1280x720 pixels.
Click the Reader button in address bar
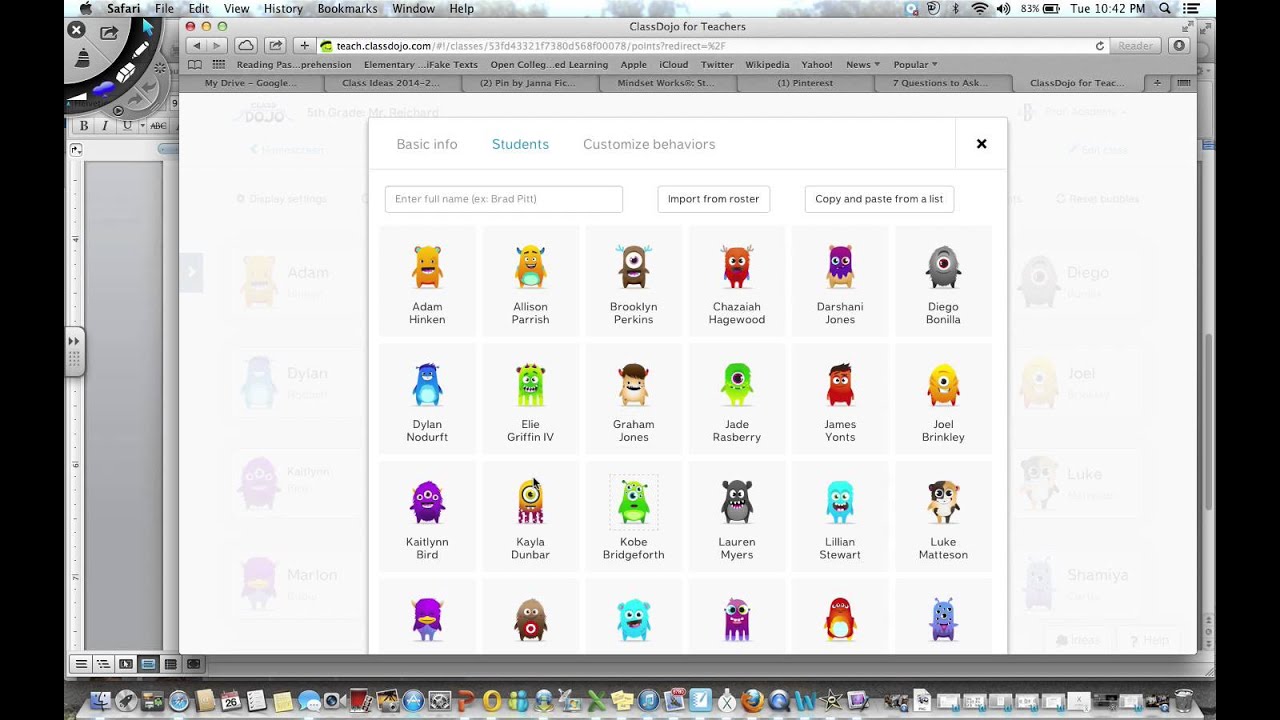pyautogui.click(x=1135, y=46)
